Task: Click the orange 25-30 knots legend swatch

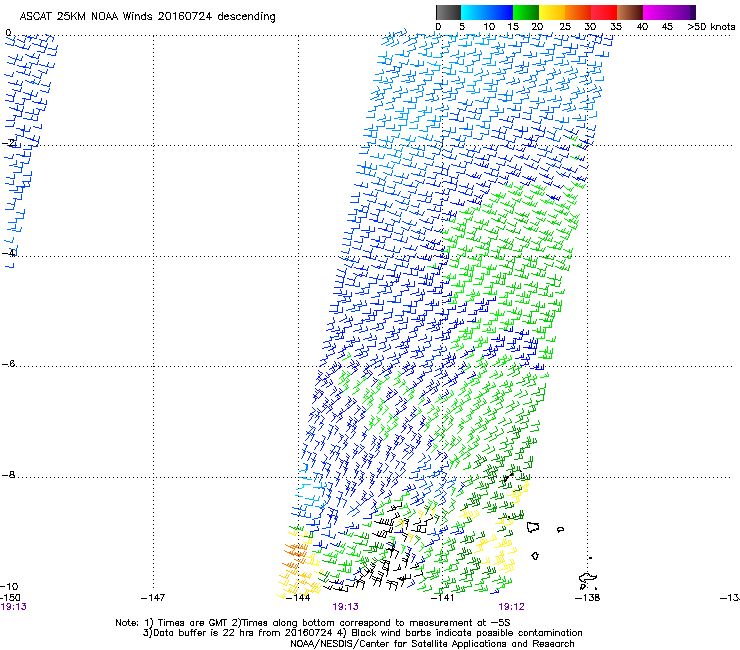Action: (x=578, y=12)
